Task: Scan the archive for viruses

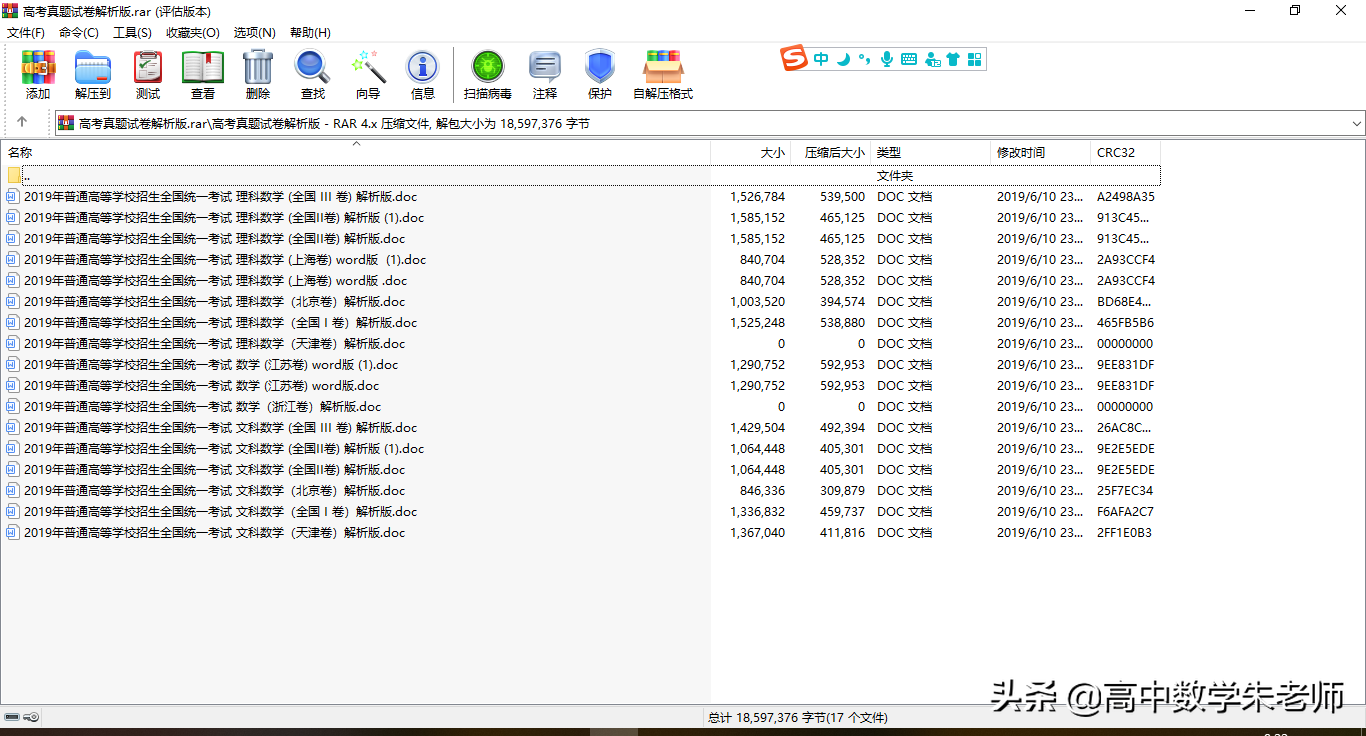Action: 487,74
